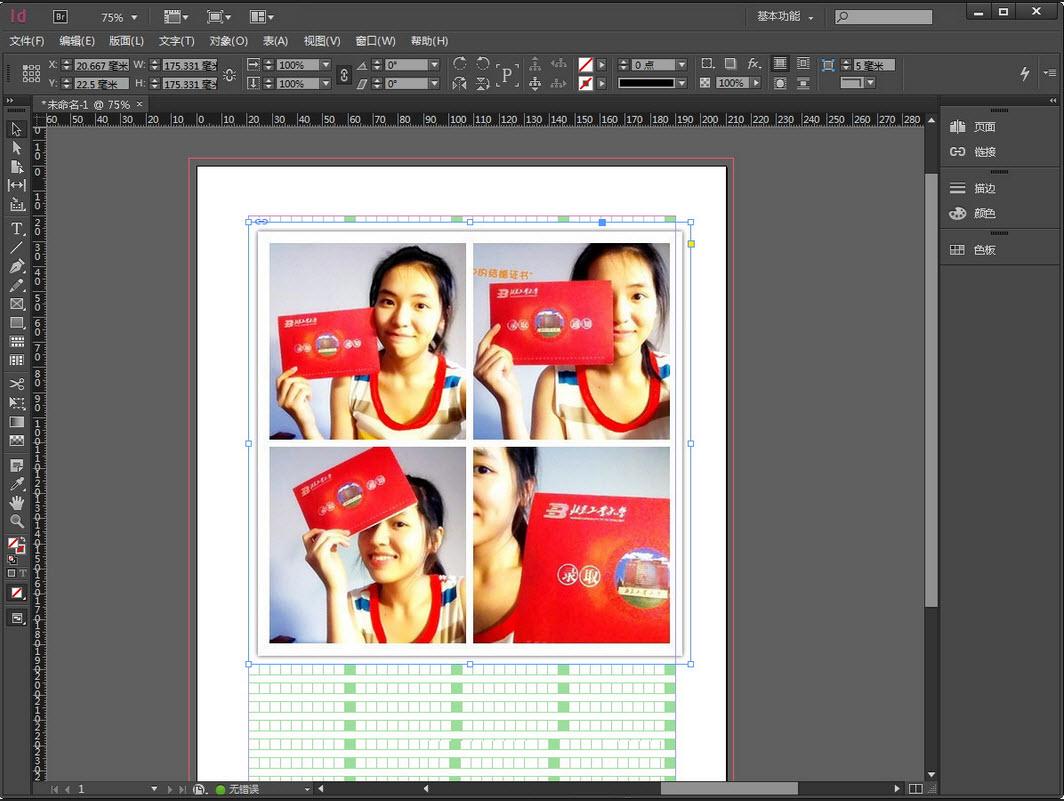Open the page number dropdown at bottom
Viewport: 1064px width, 801px height.
pyautogui.click(x=153, y=789)
